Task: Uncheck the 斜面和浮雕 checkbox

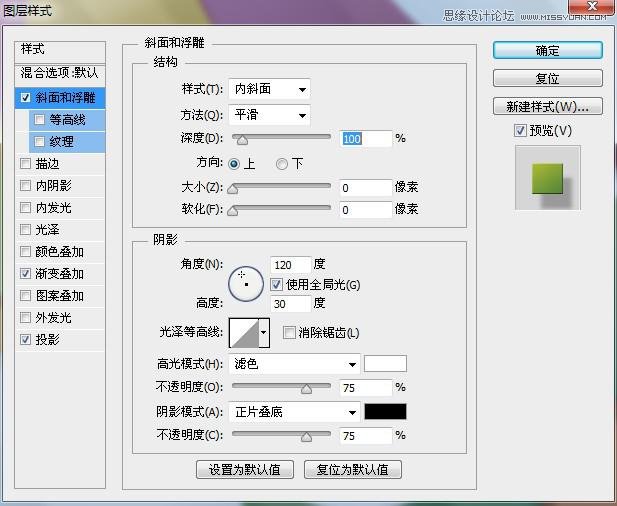Action: 26,98
